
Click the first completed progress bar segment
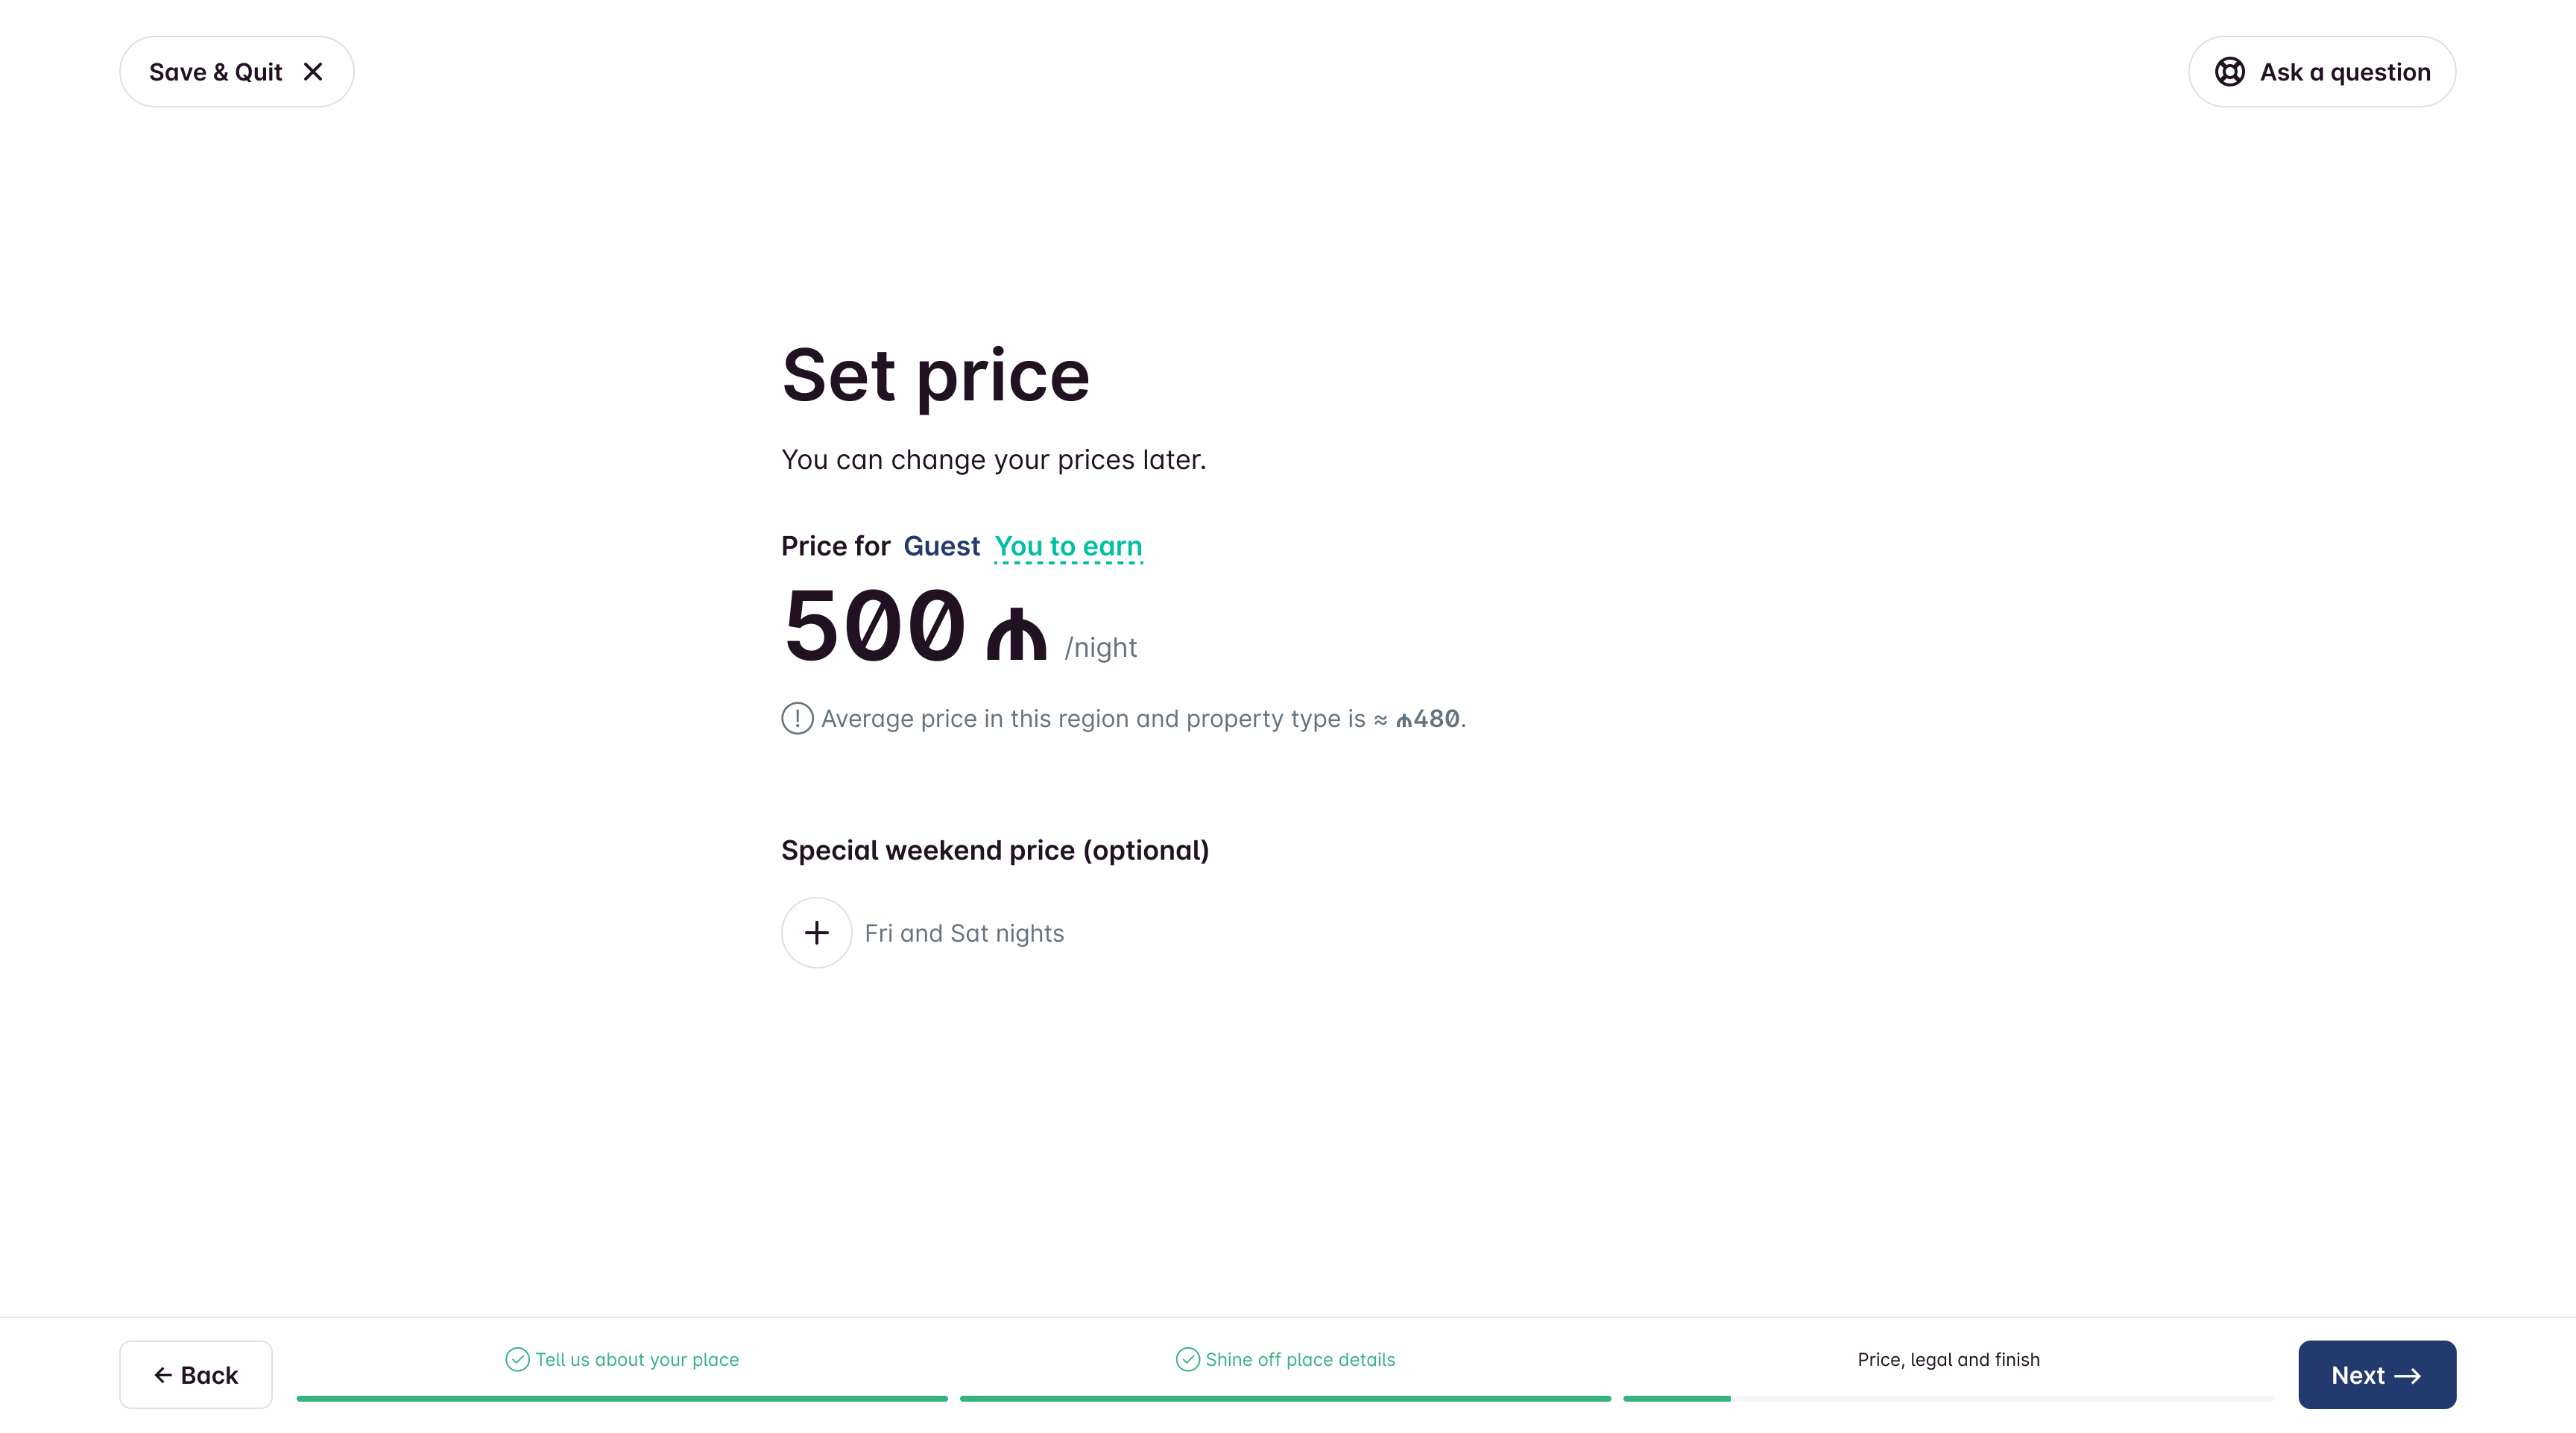click(x=621, y=1398)
